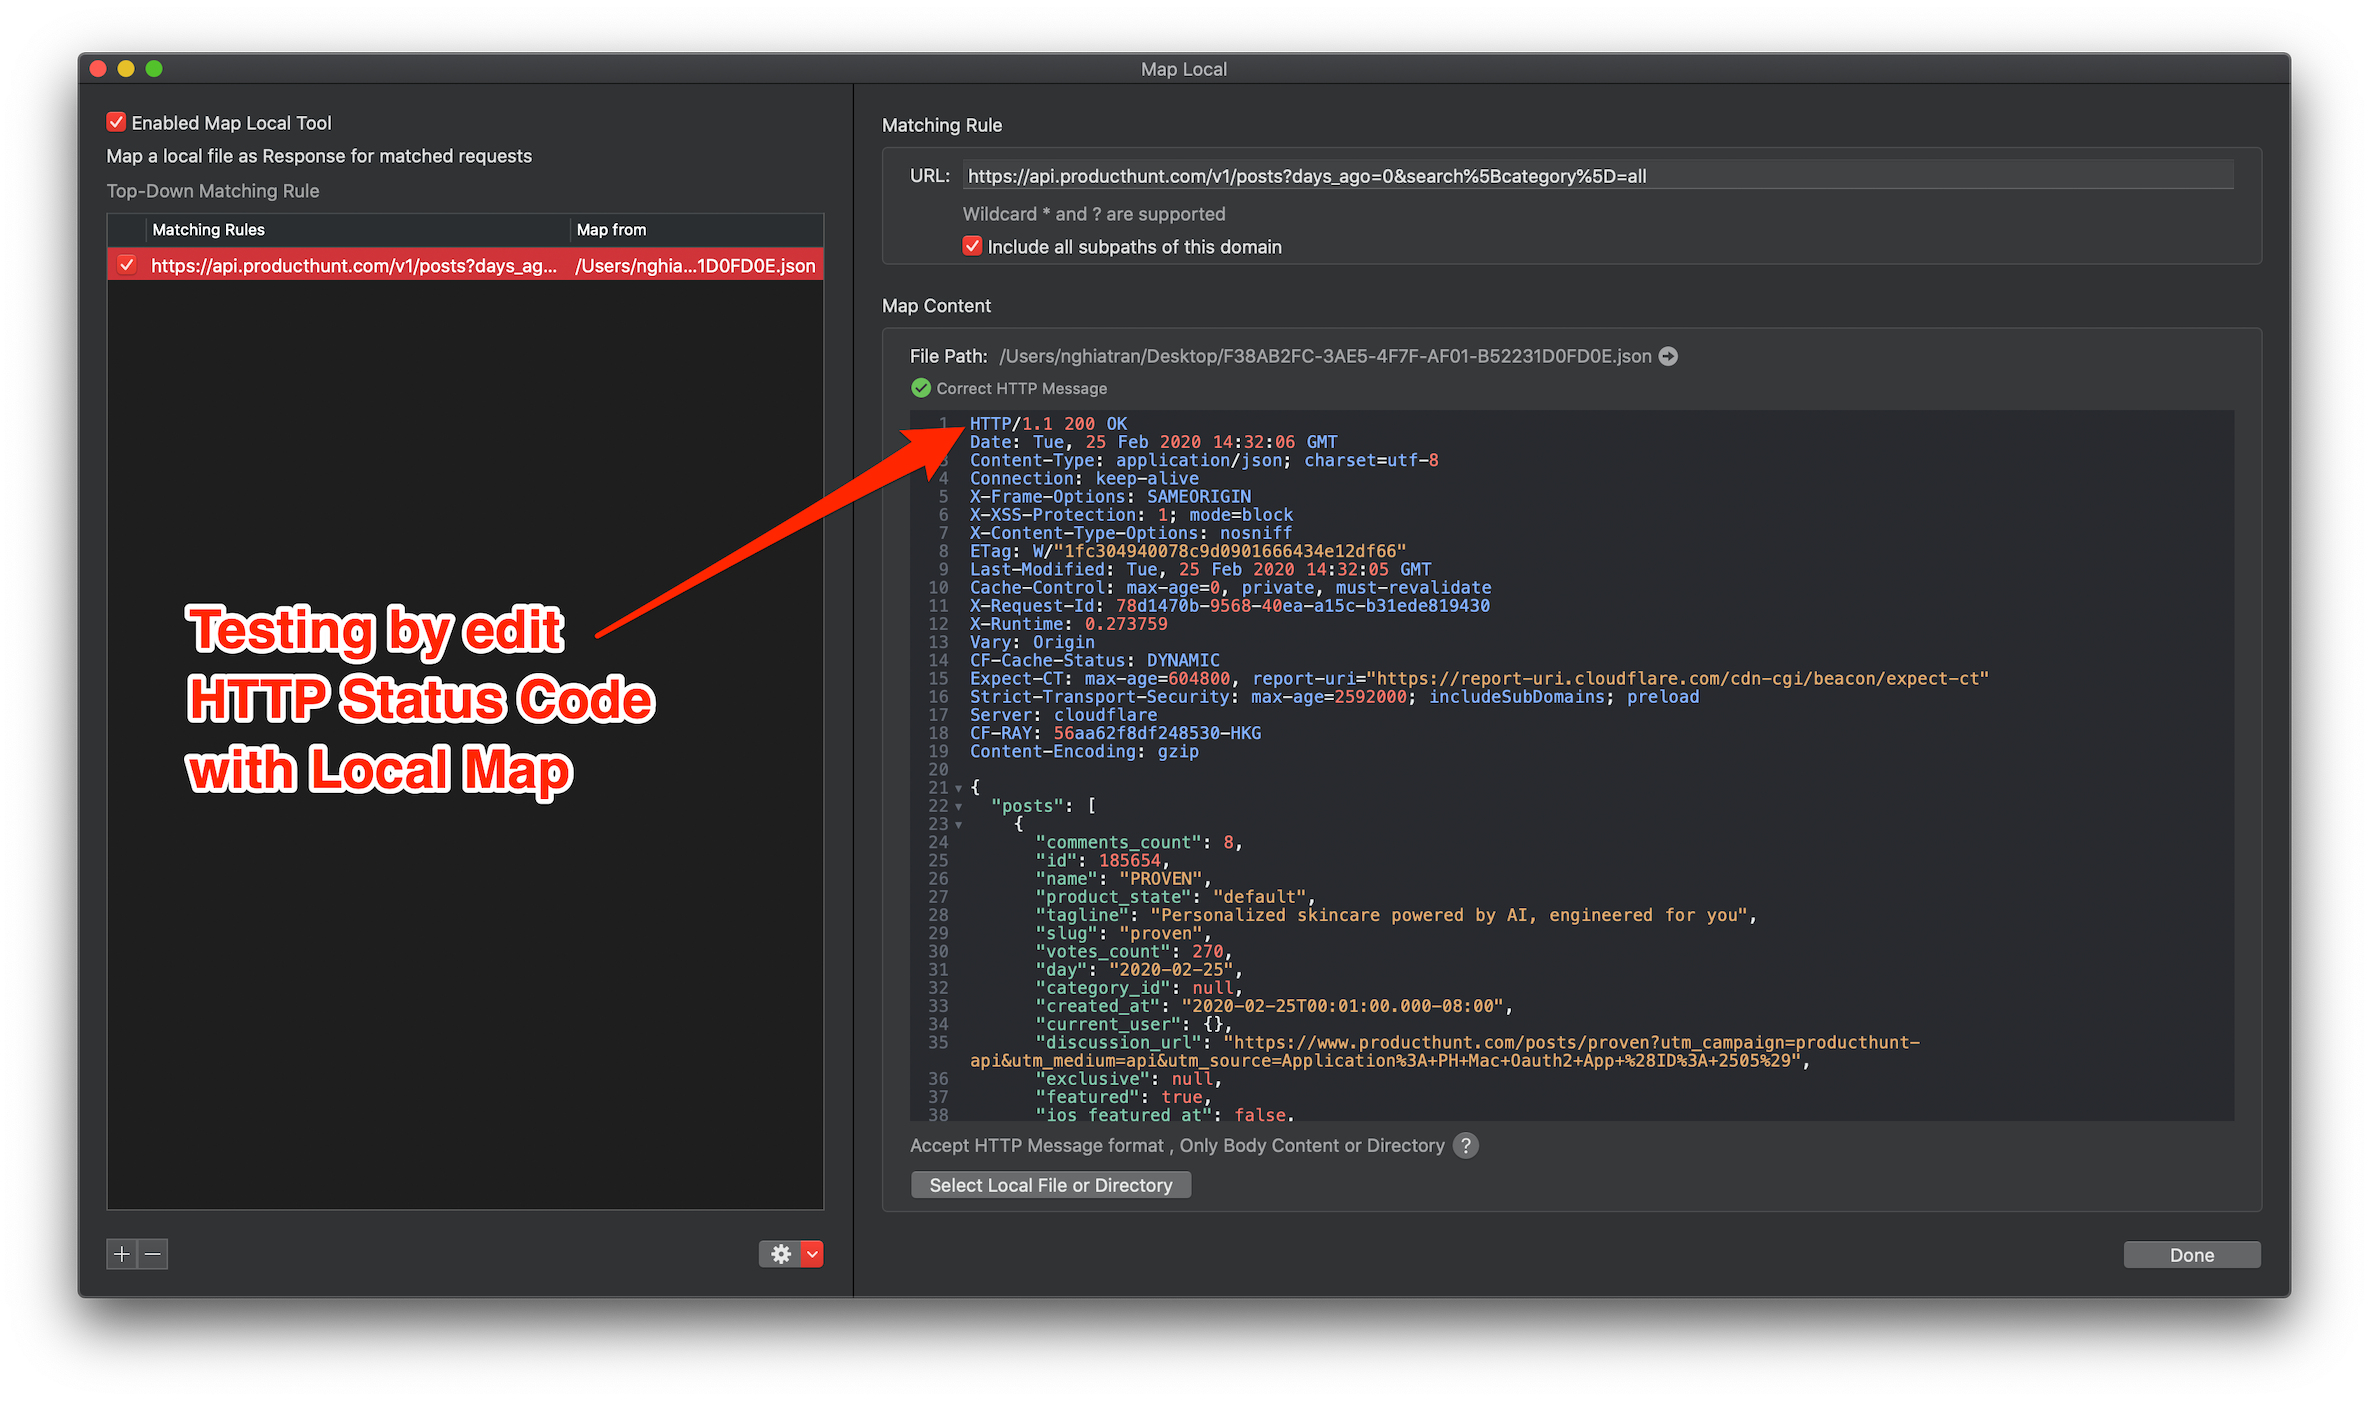Collapse the posts array at line 22
The width and height of the screenshot is (2369, 1401).
[x=958, y=807]
